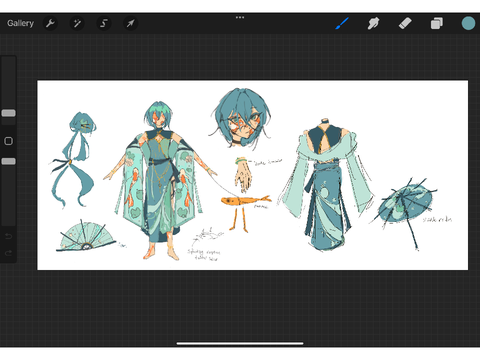The height and width of the screenshot is (360, 480).
Task: Tap the redo arrow on sidebar
Action: (x=9, y=253)
